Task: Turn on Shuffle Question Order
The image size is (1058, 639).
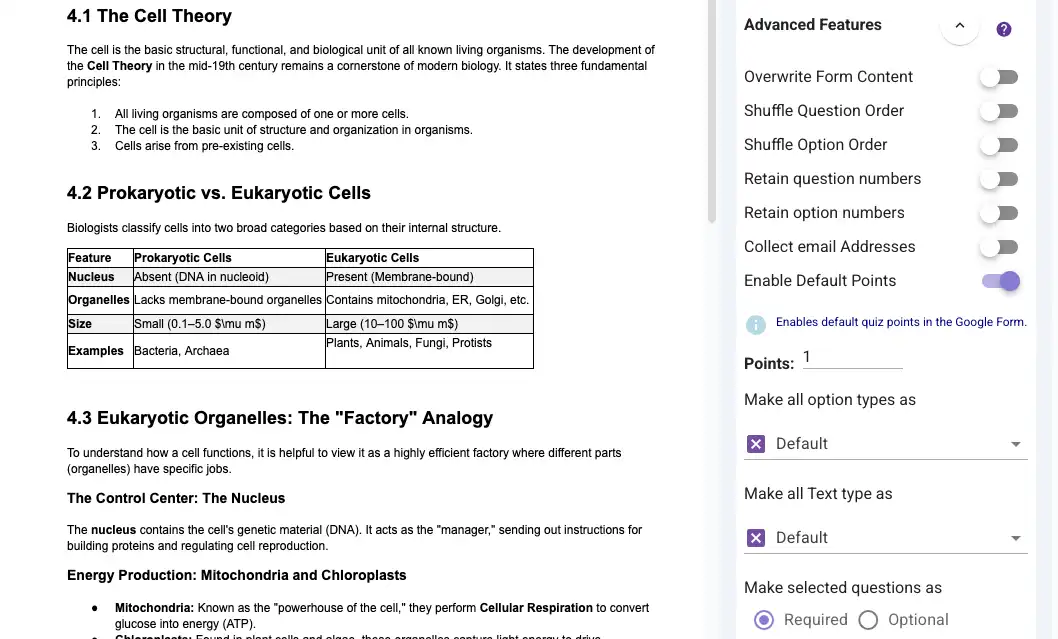Action: click(999, 110)
